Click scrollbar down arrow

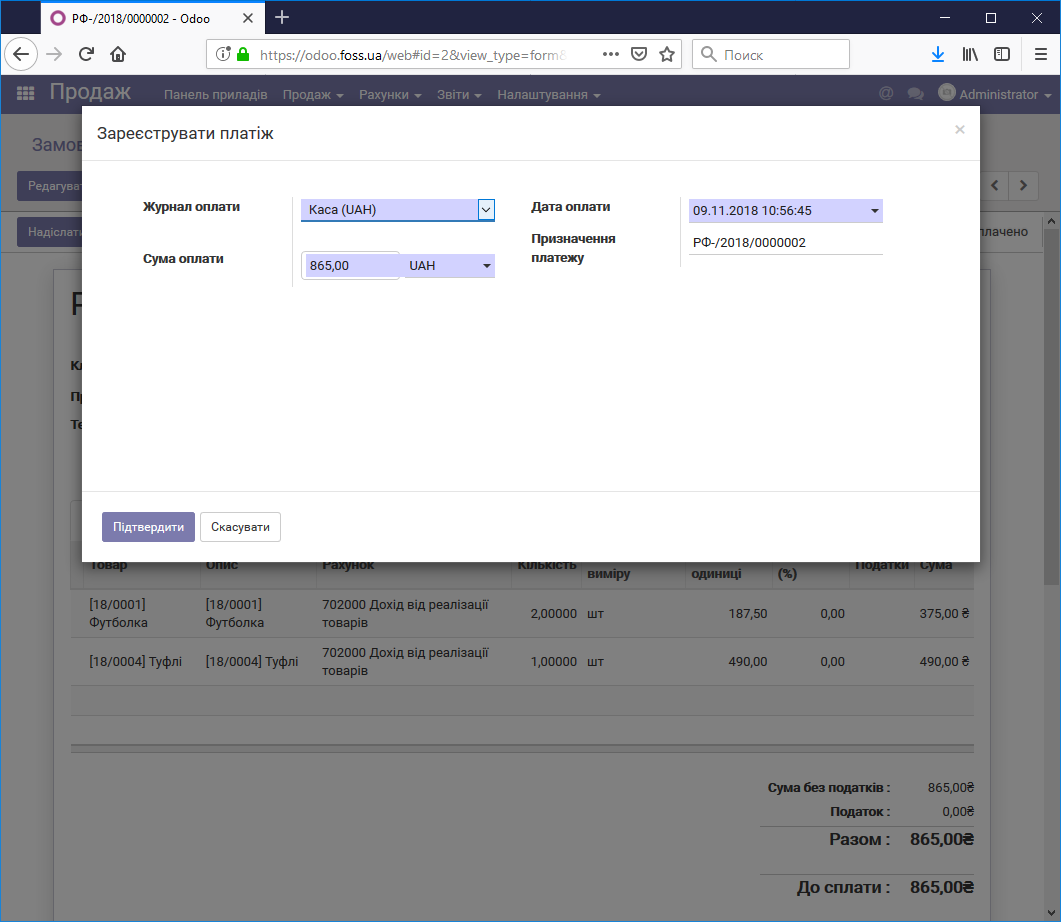pyautogui.click(x=1051, y=913)
